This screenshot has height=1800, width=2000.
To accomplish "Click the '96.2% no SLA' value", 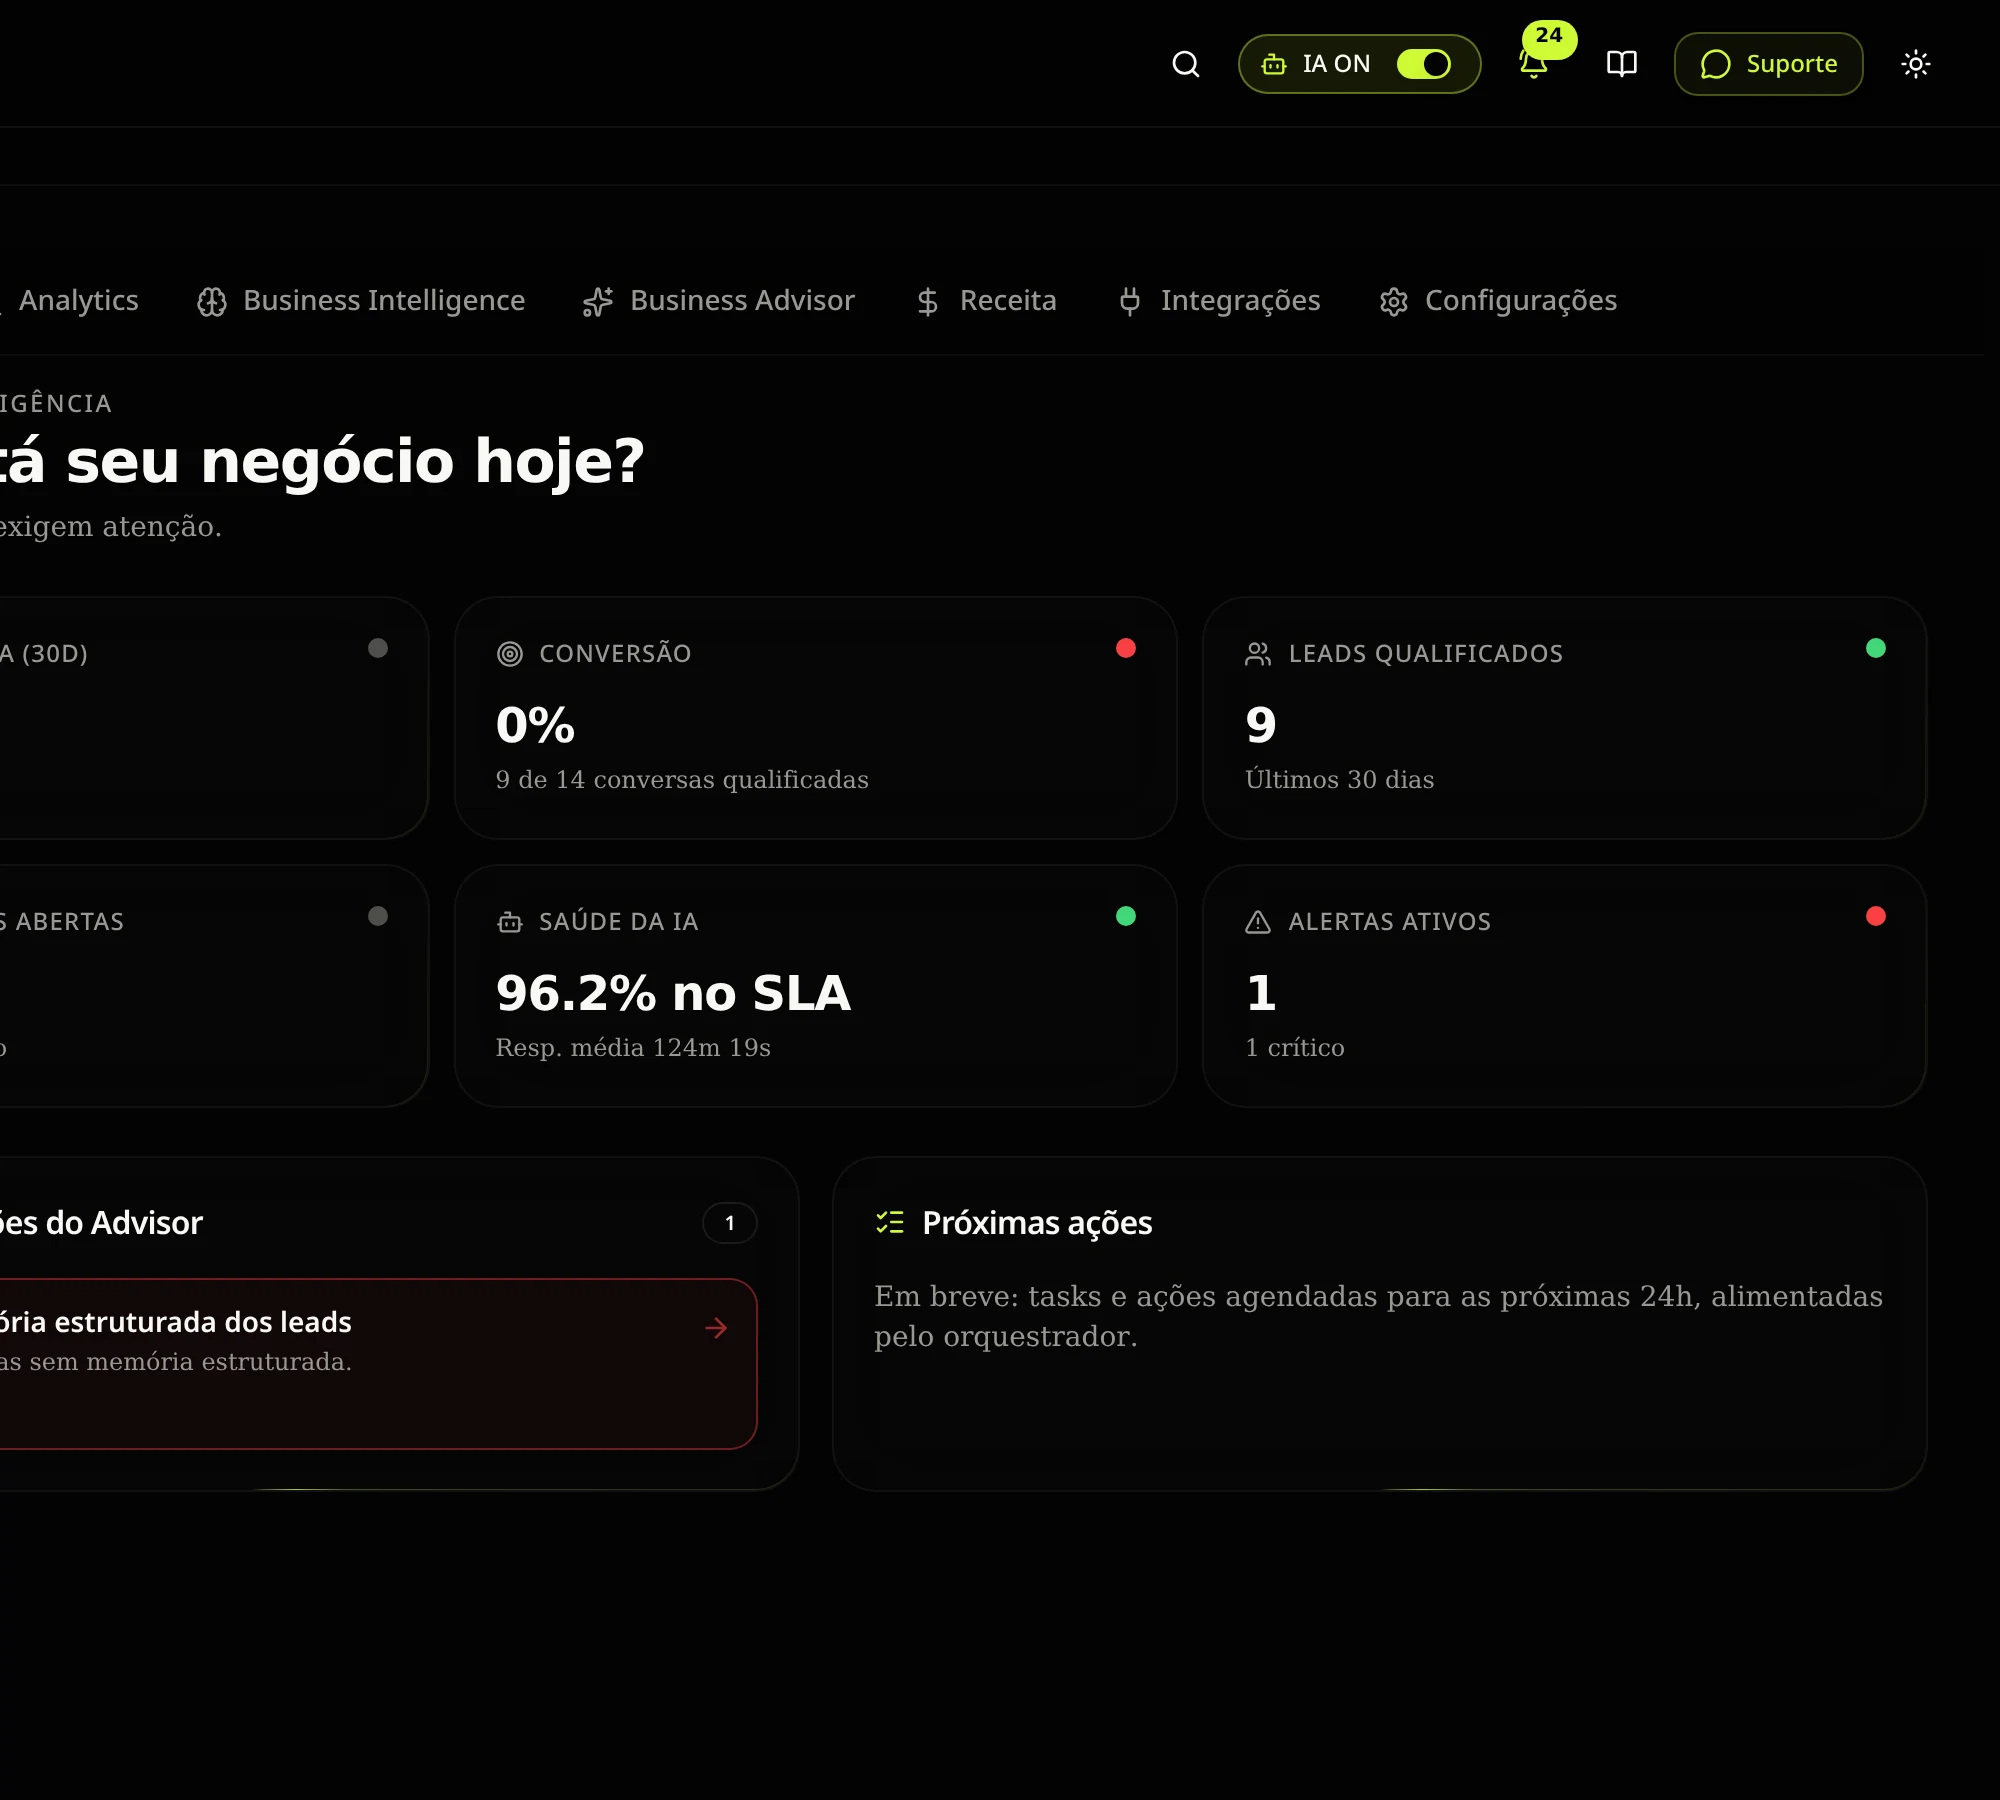I will pos(673,993).
